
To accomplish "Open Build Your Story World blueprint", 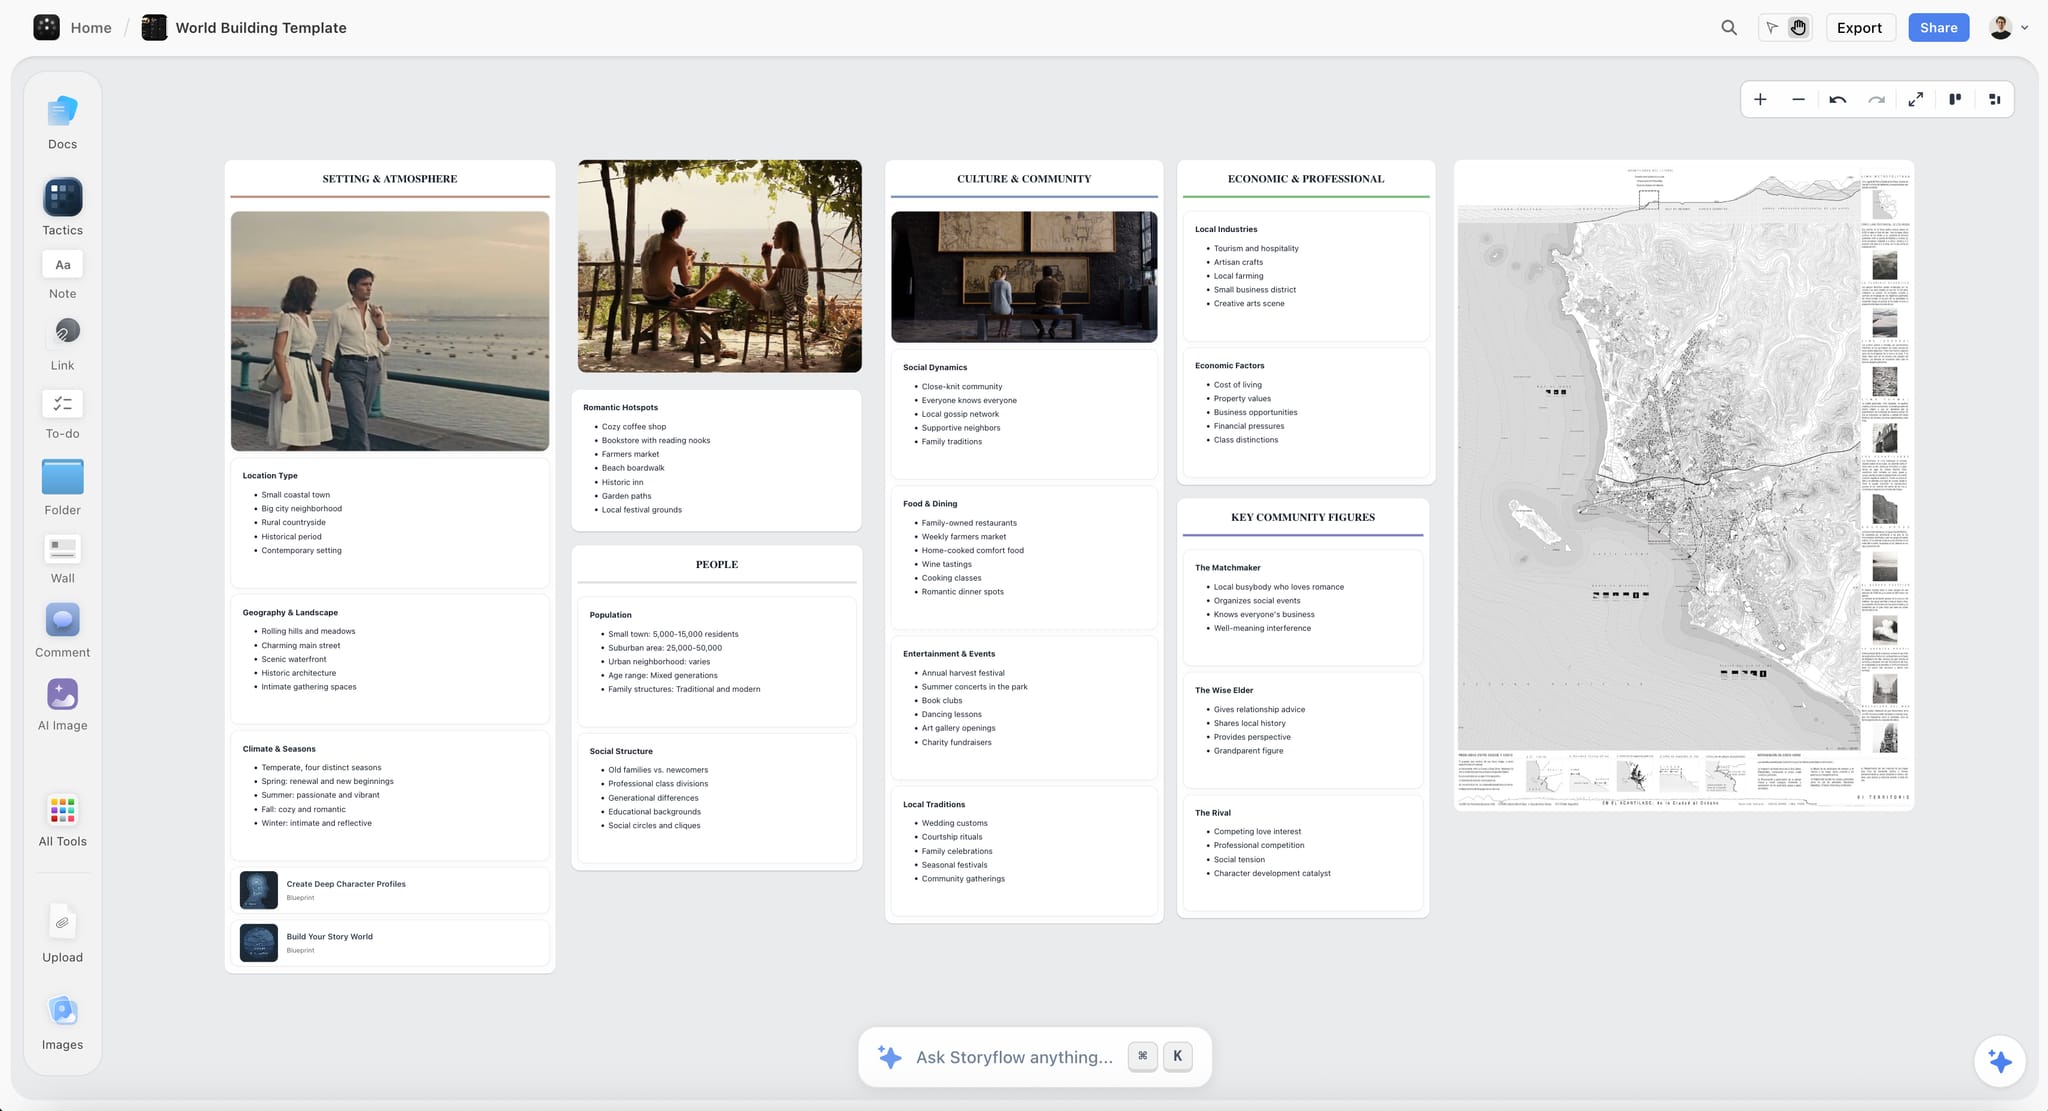I will coord(390,943).
